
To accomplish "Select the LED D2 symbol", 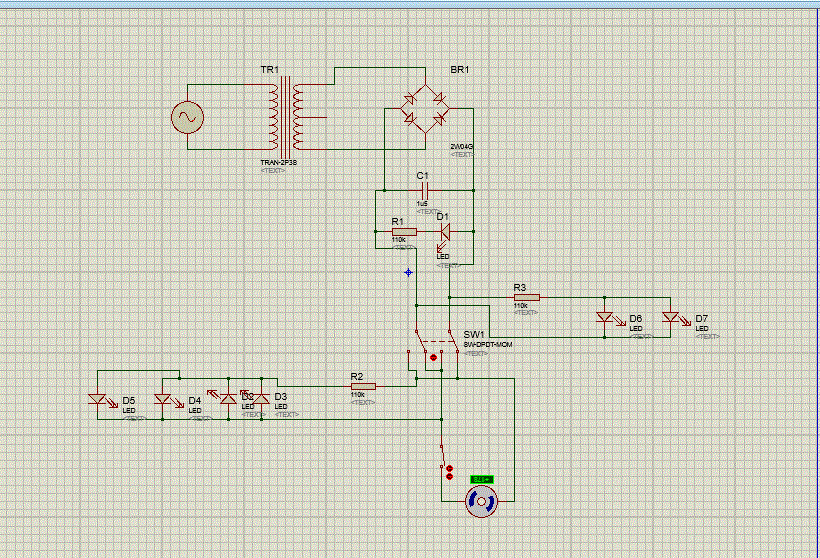I will [227, 397].
